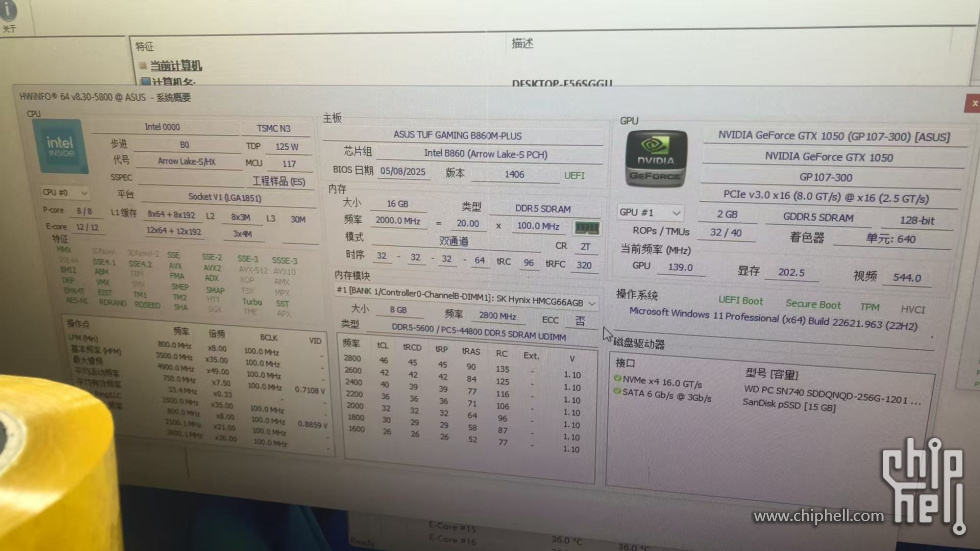Click the UEFI Boot indicator

point(741,300)
